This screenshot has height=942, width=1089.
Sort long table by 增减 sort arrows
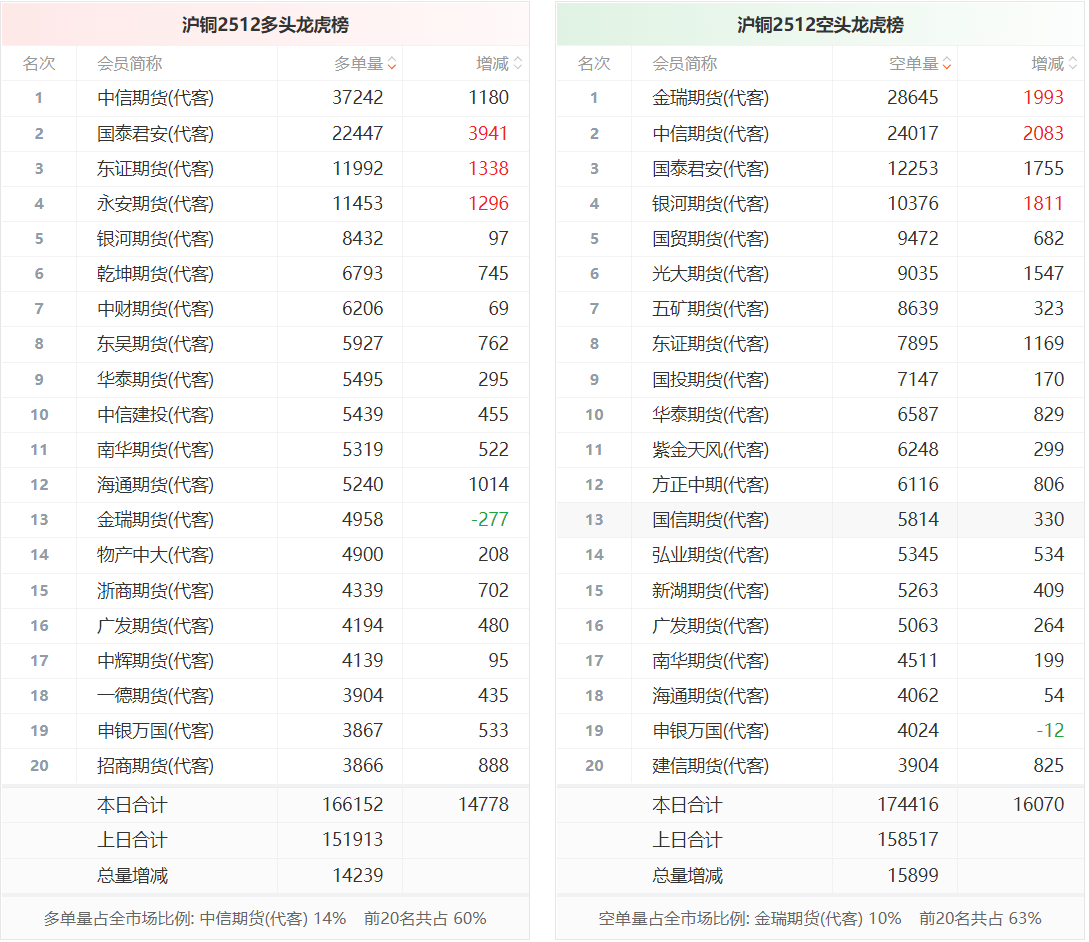[x=517, y=64]
